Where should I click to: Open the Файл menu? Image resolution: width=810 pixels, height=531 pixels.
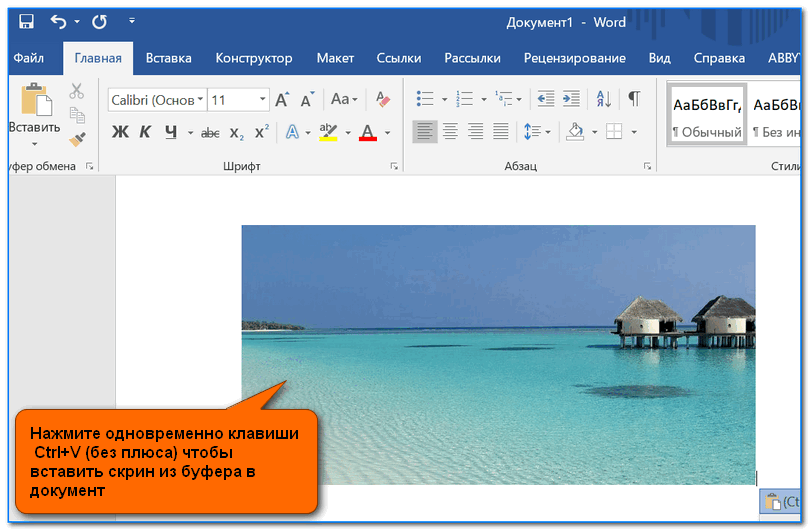[x=29, y=58]
